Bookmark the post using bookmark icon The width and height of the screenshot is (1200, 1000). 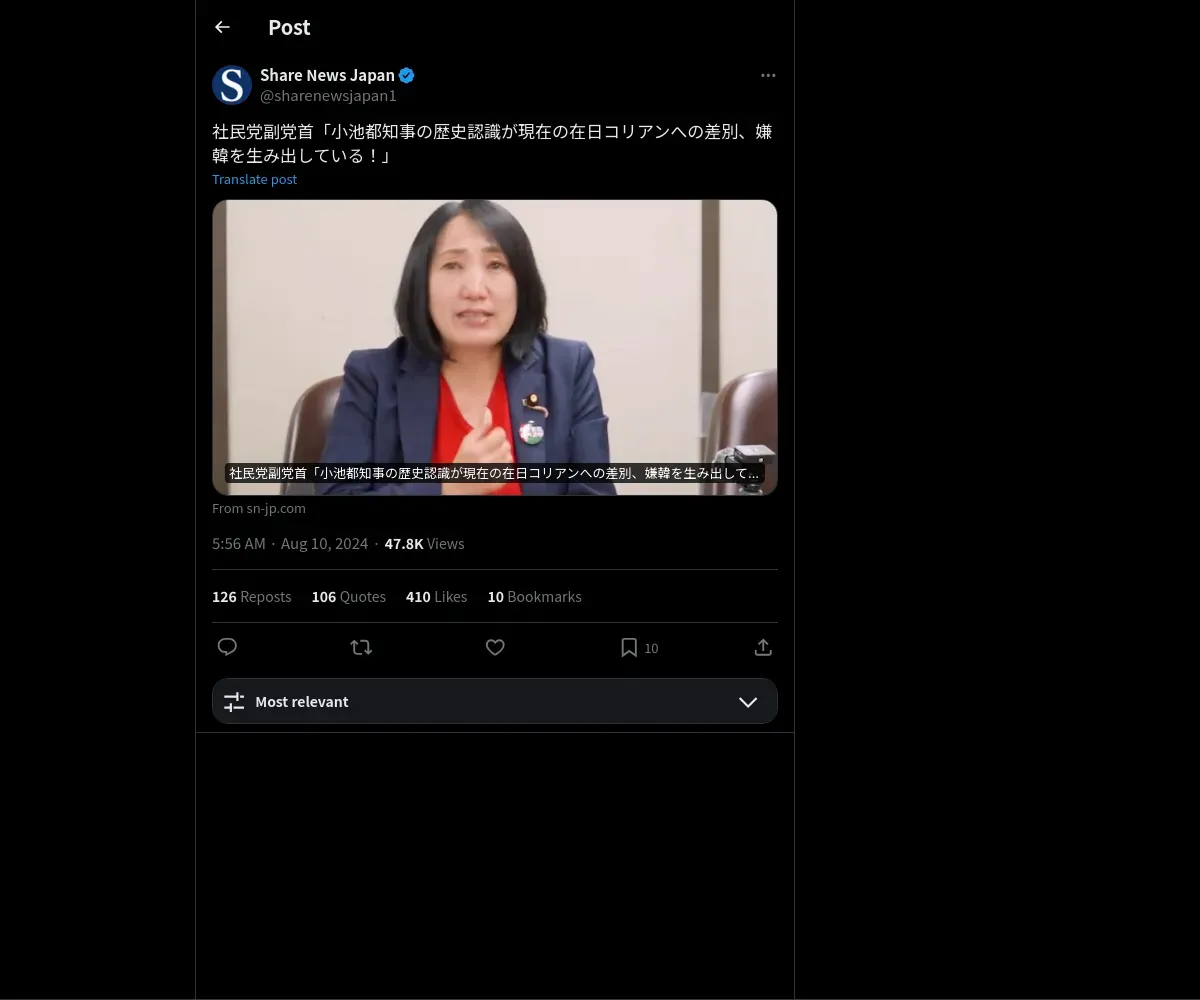point(629,647)
